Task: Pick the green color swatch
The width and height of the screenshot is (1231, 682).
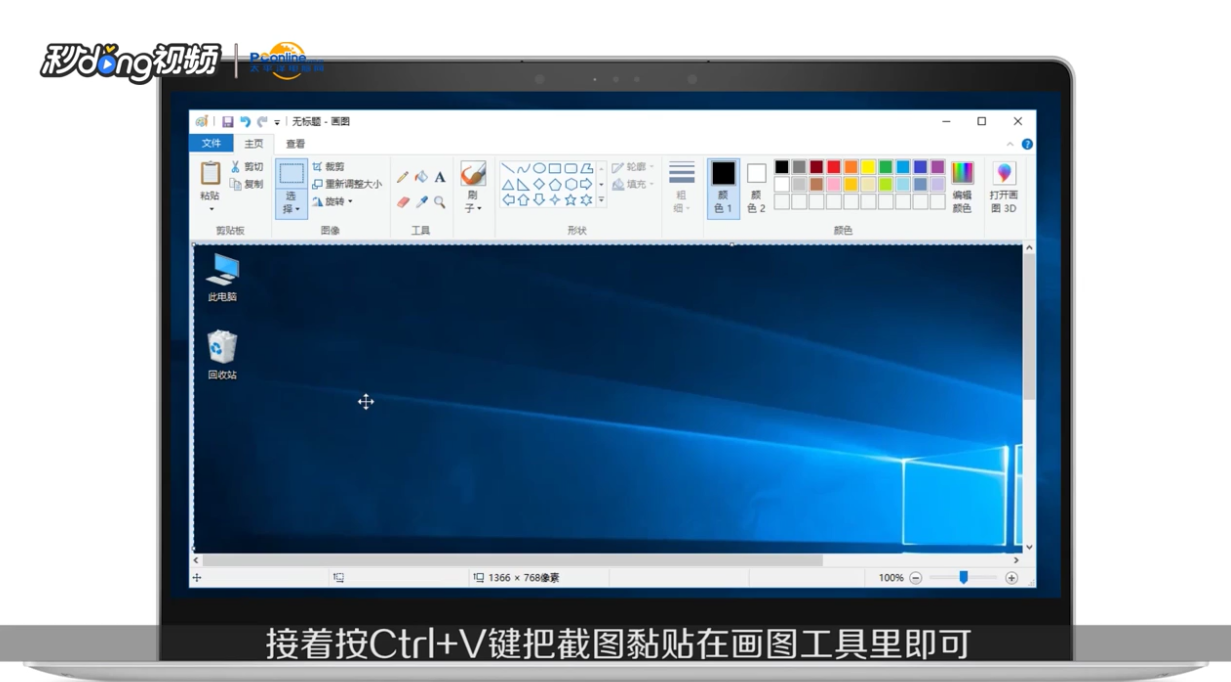Action: (885, 167)
